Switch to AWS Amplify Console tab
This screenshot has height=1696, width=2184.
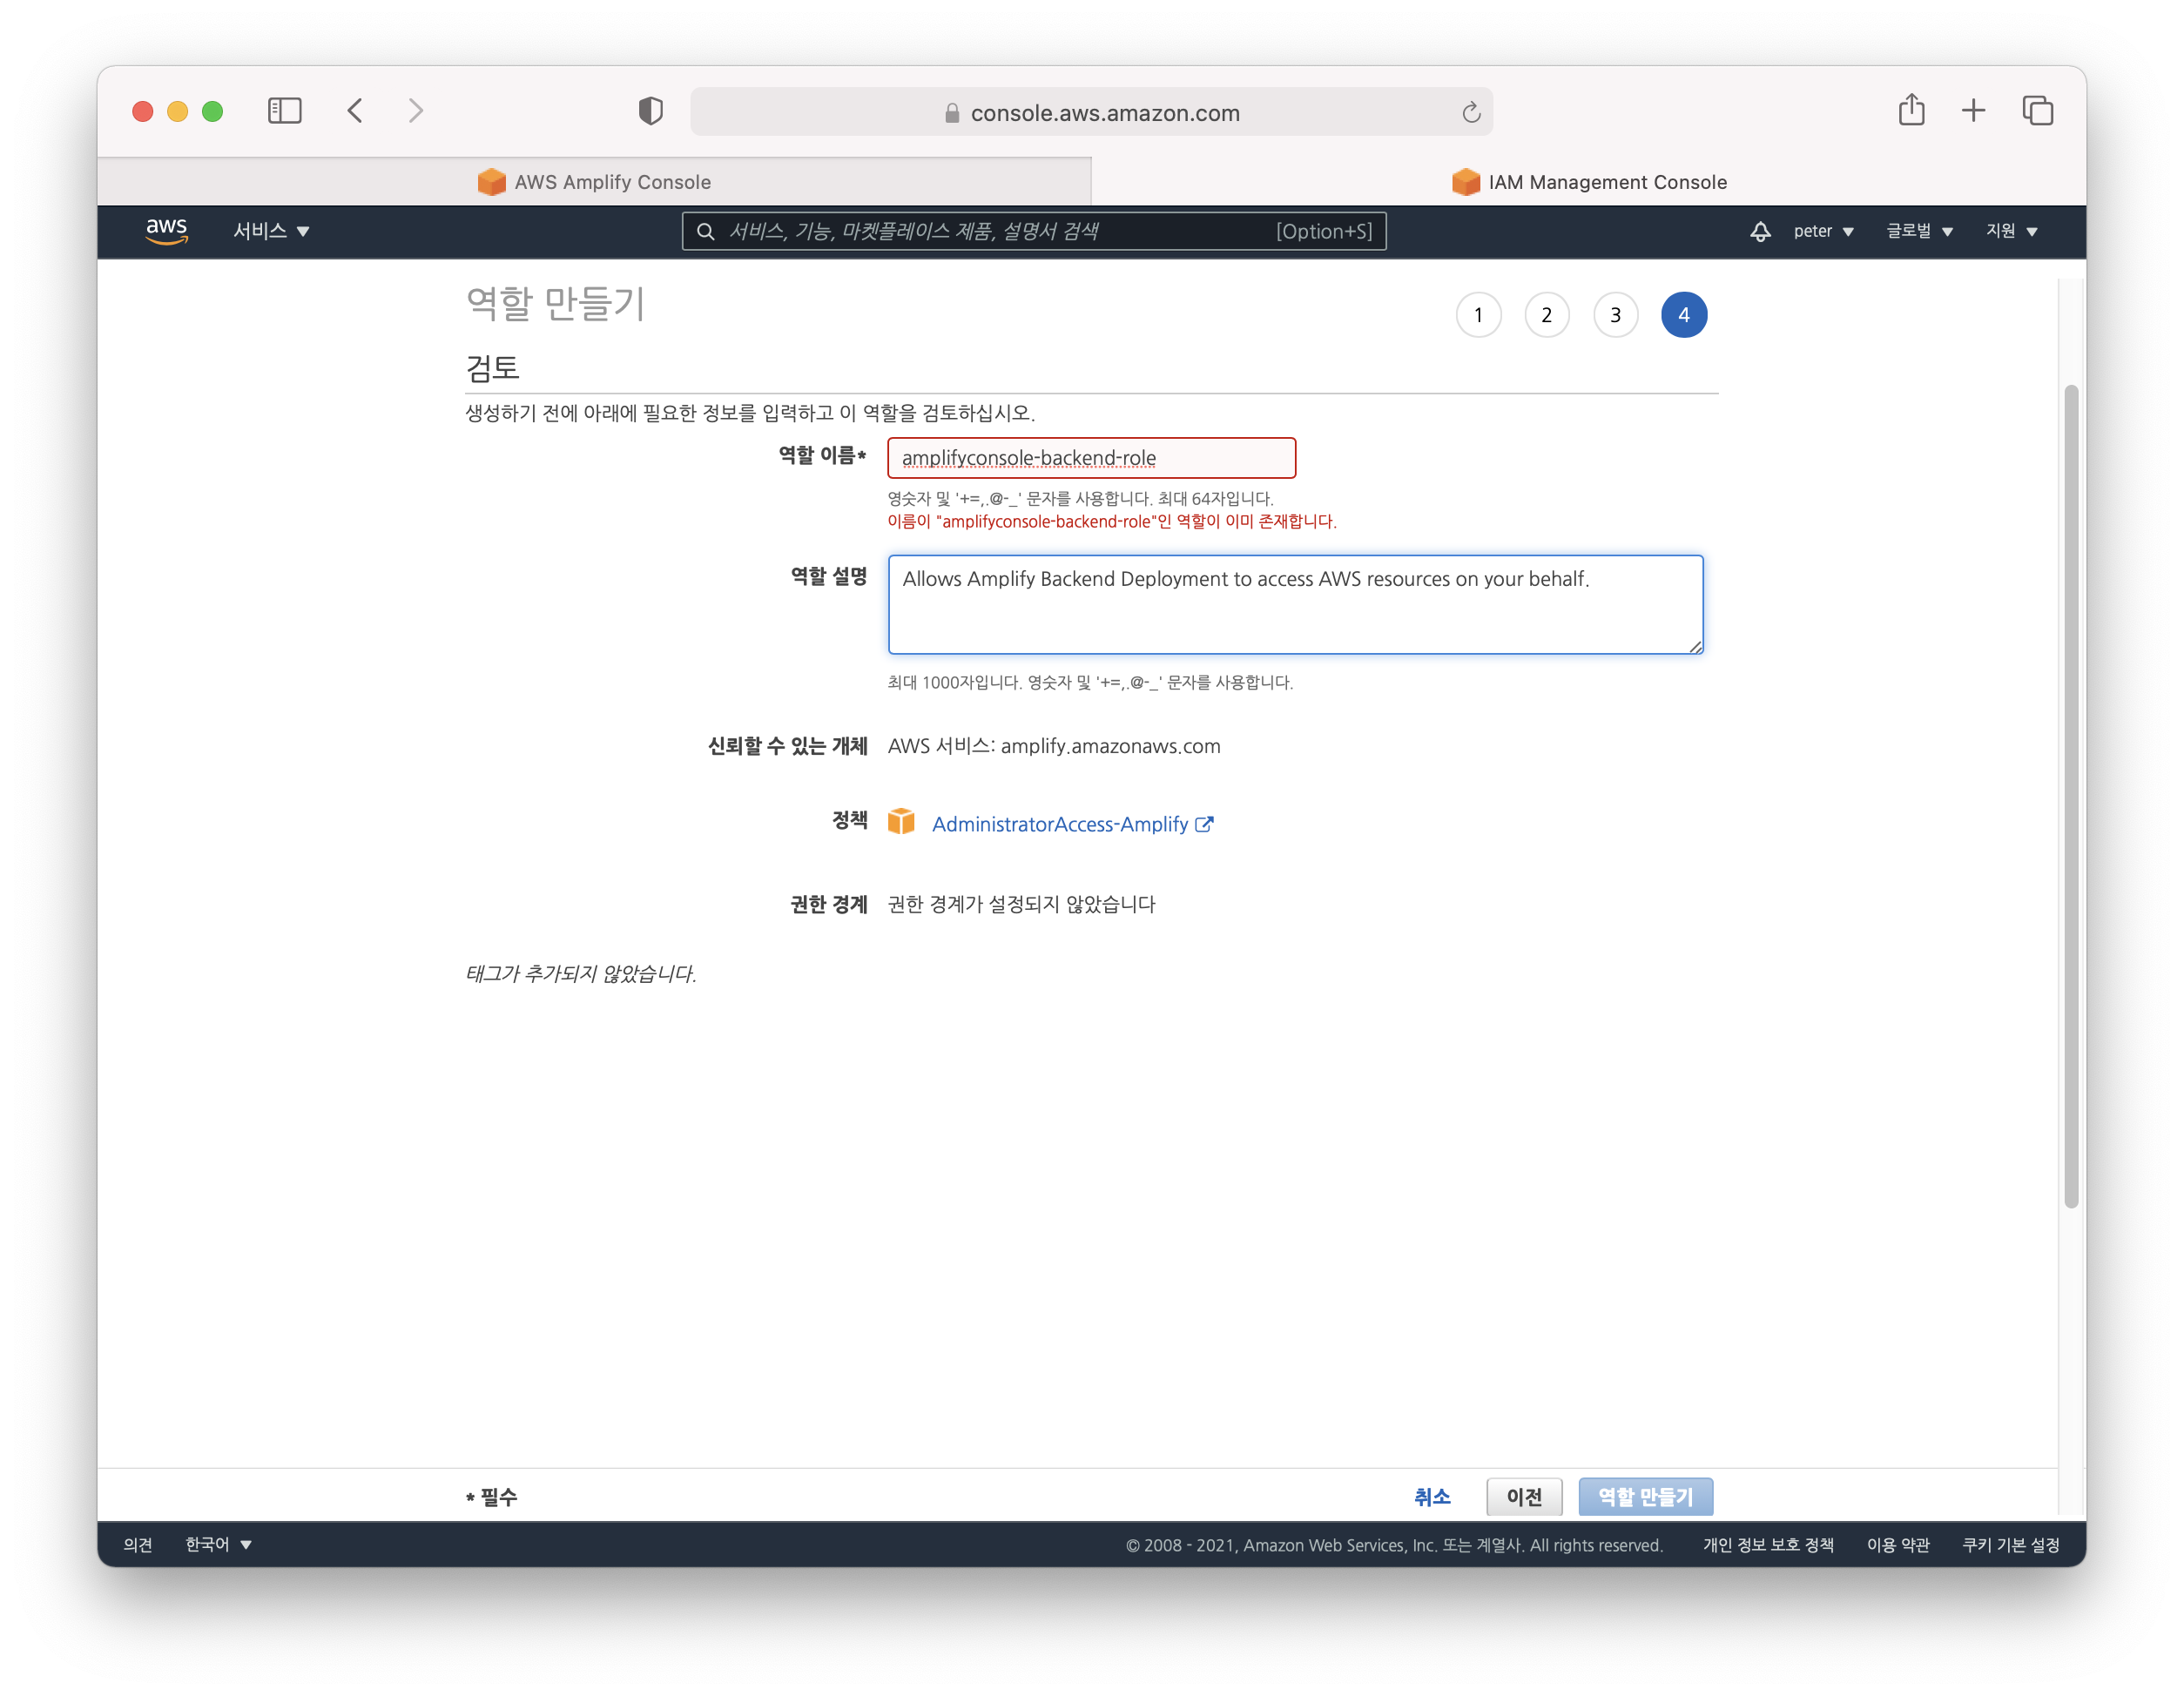[x=594, y=182]
